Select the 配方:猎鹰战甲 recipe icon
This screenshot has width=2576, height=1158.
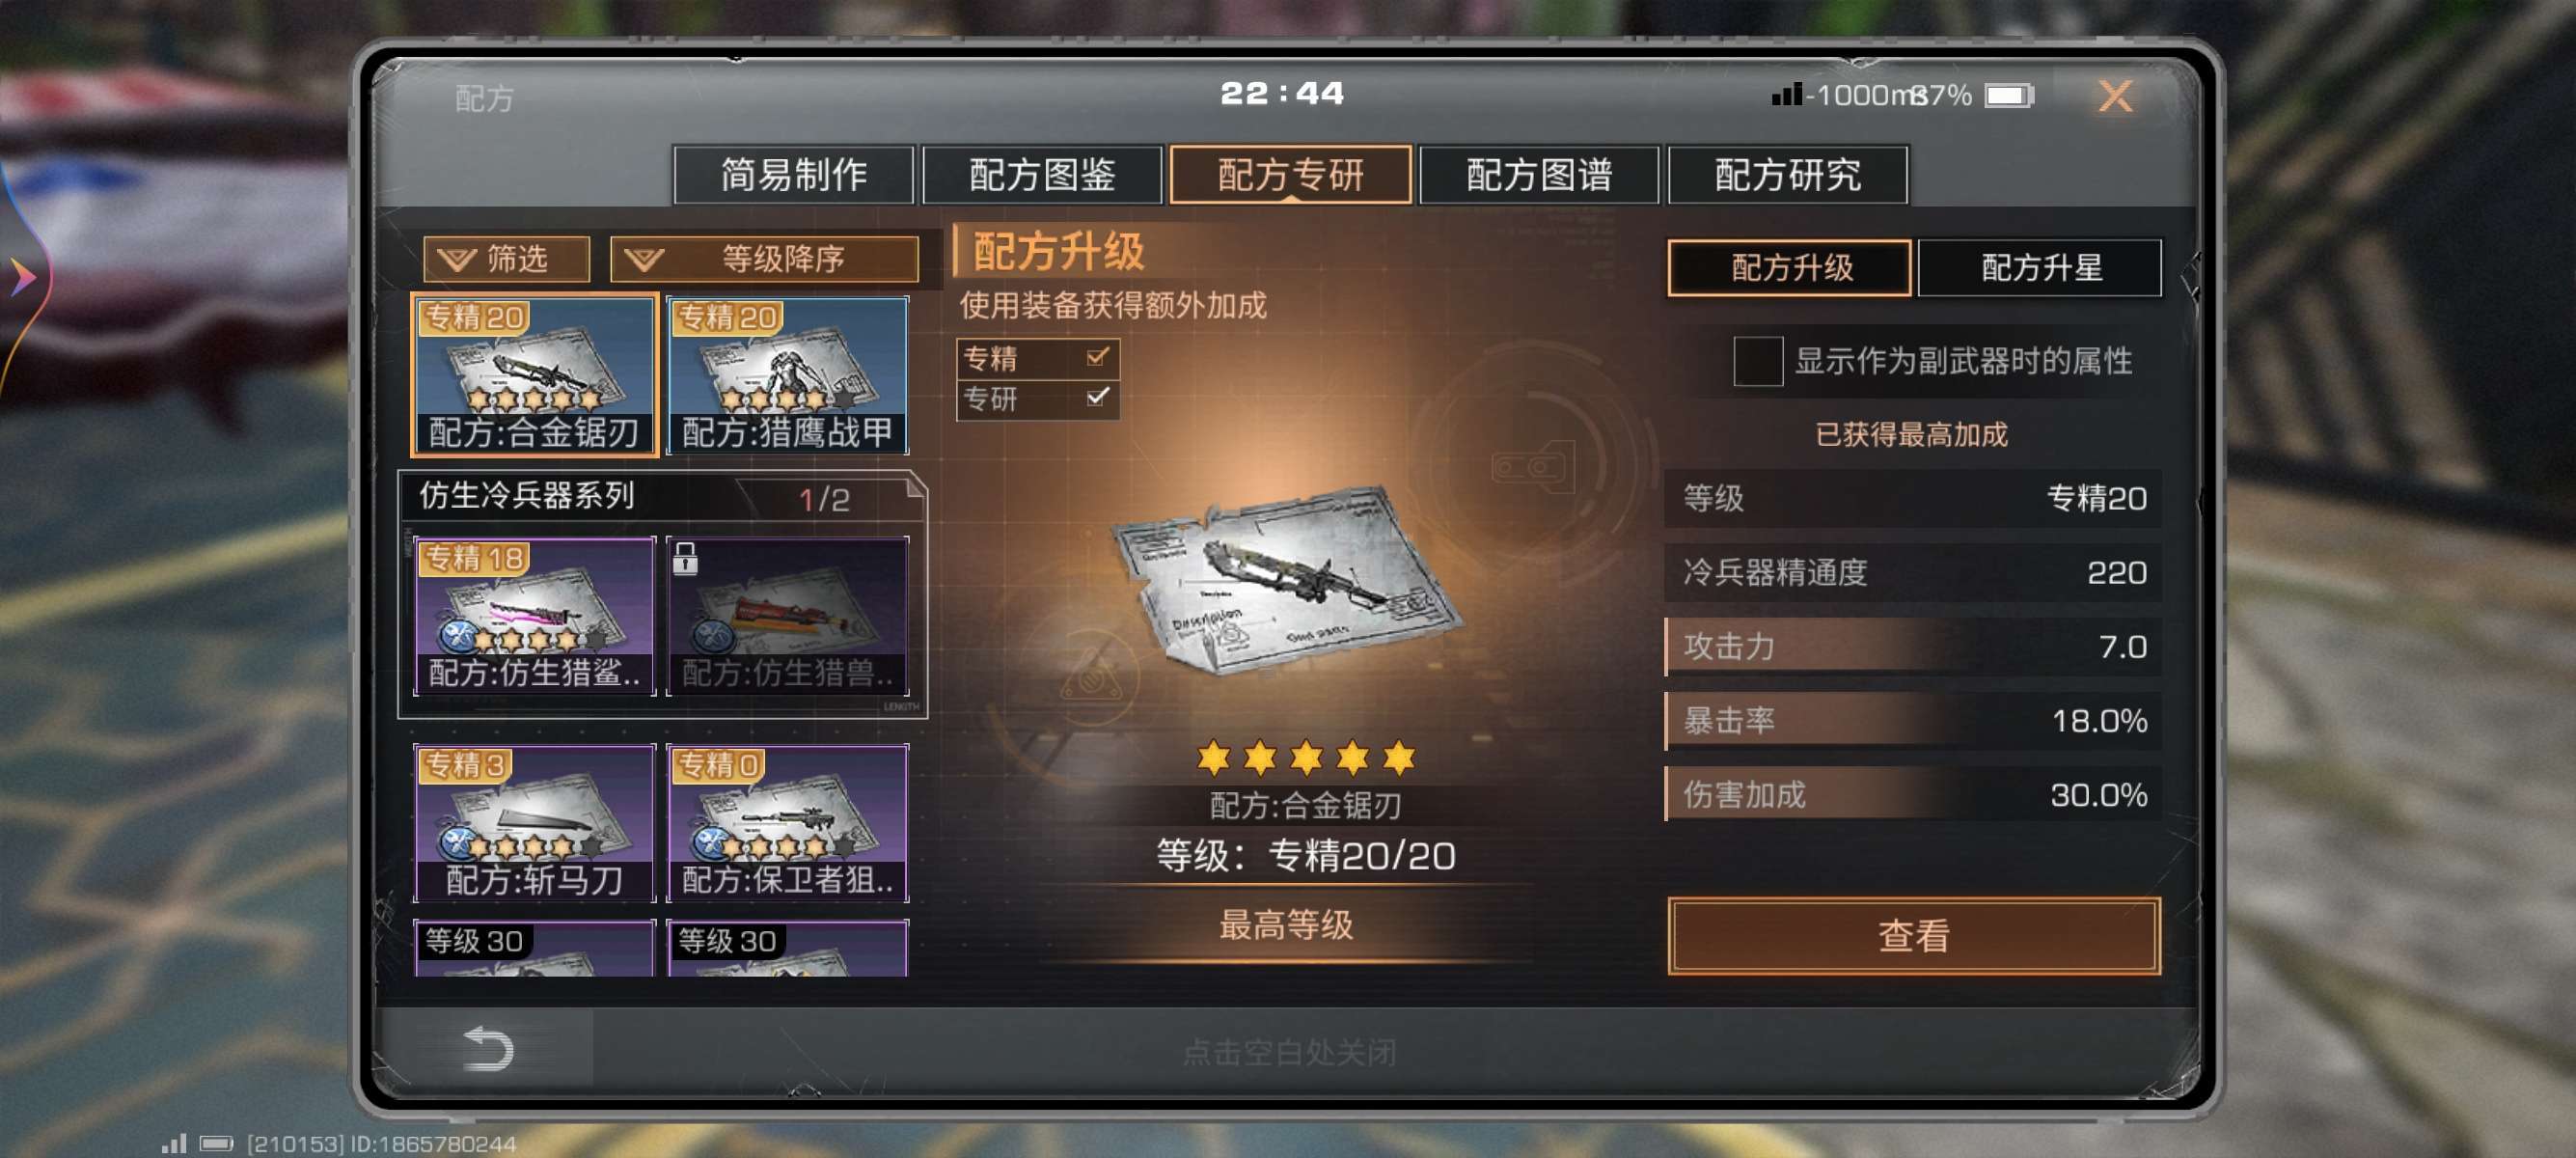click(788, 375)
